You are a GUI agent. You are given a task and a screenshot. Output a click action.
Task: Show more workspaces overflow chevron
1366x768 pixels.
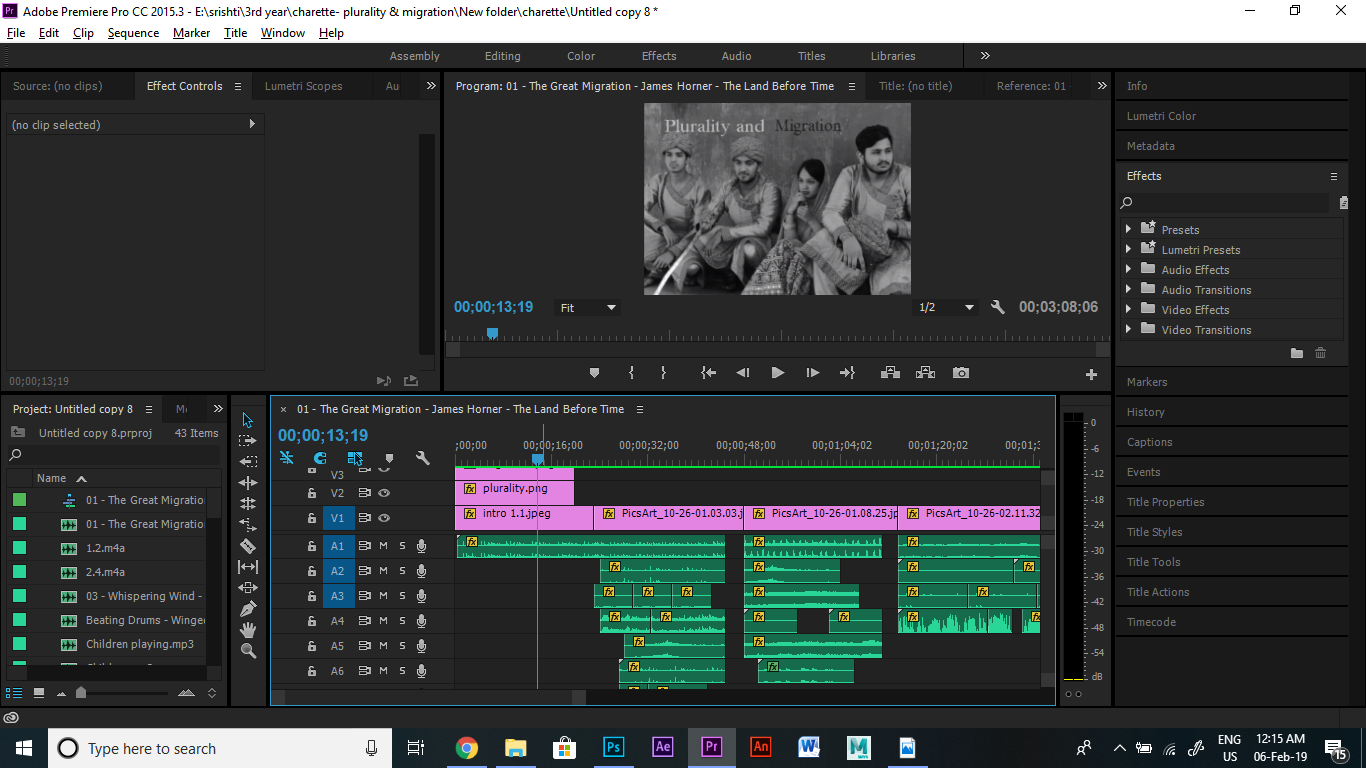(985, 56)
